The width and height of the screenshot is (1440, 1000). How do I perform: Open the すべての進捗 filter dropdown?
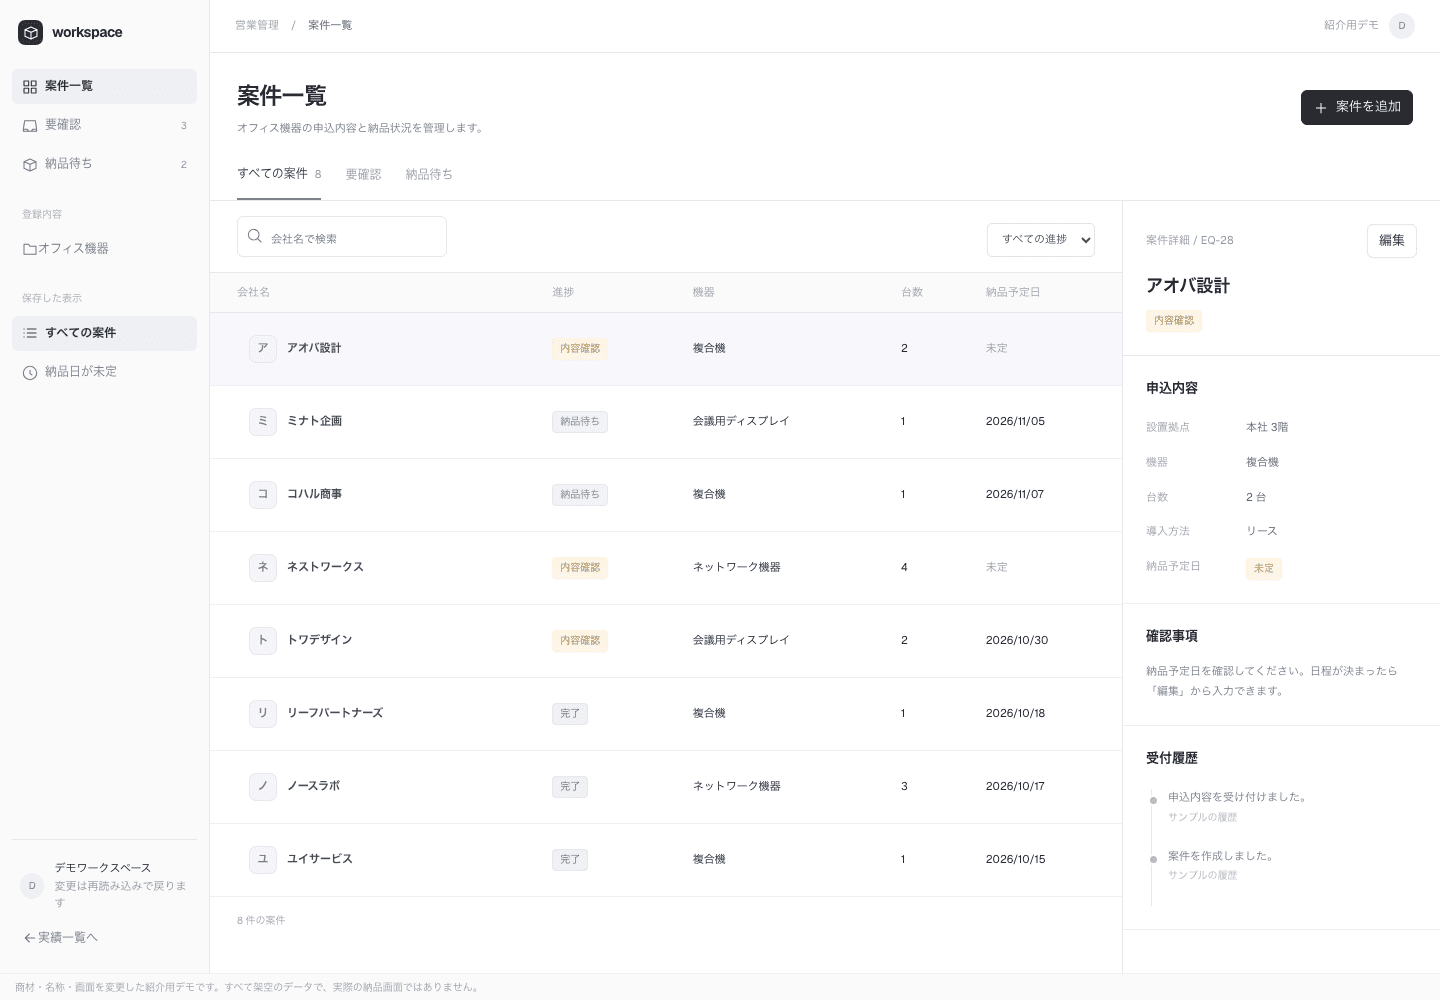[1041, 240]
